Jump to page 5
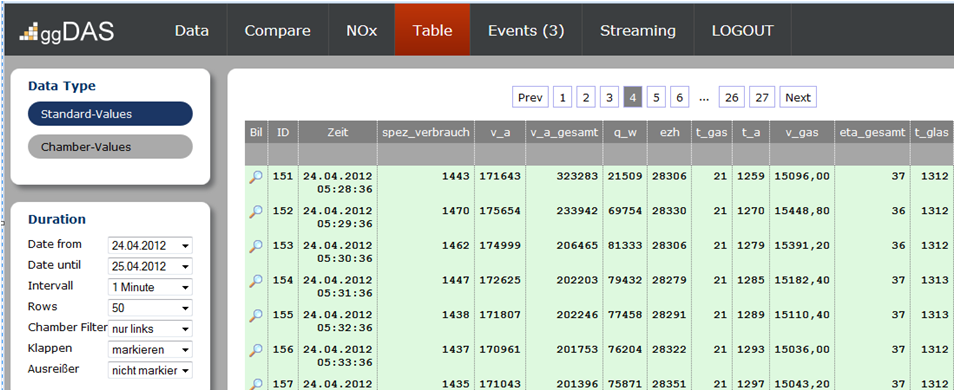The width and height of the screenshot is (955, 391). (657, 97)
